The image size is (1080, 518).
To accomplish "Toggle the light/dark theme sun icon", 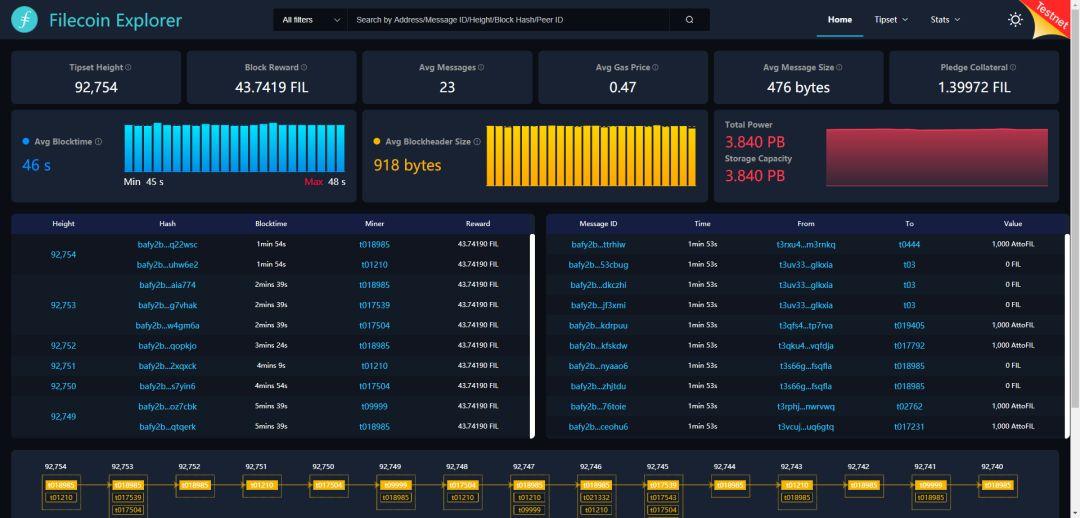I will [x=1015, y=20].
